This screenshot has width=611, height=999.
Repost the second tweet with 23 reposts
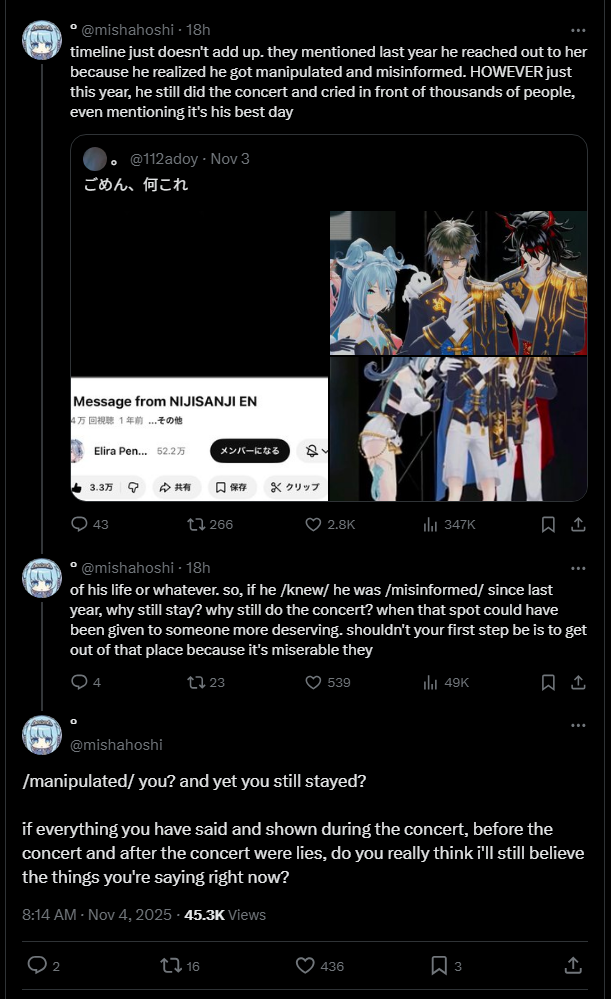[206, 682]
